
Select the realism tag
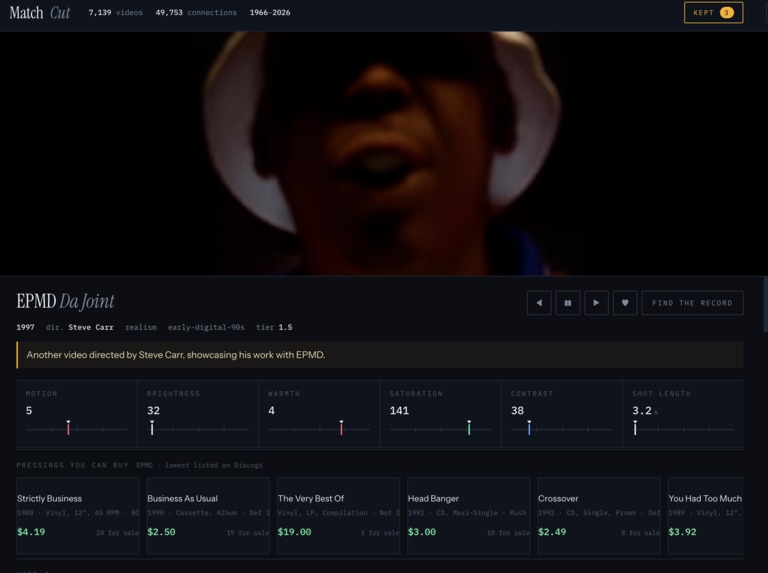(x=141, y=327)
